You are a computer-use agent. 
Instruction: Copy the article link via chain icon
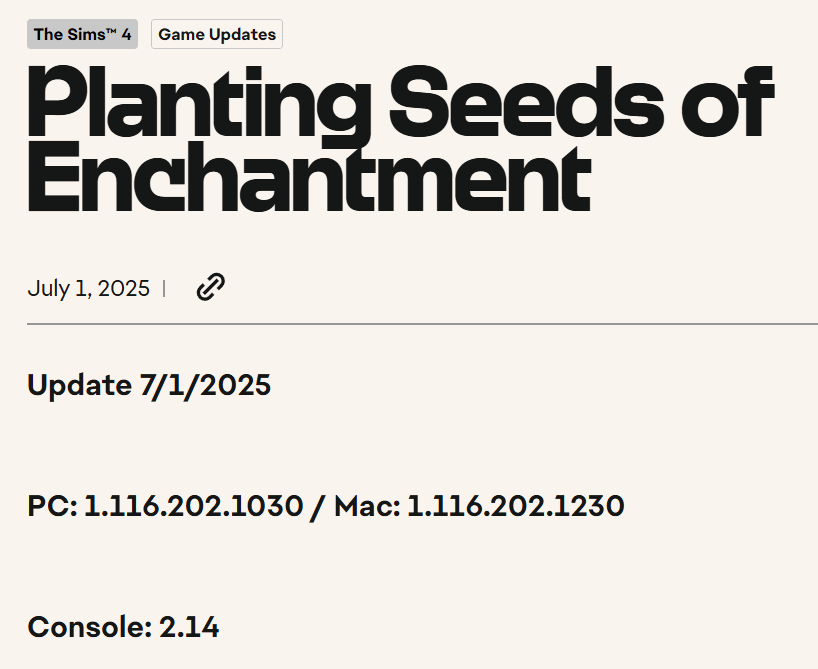(x=210, y=288)
